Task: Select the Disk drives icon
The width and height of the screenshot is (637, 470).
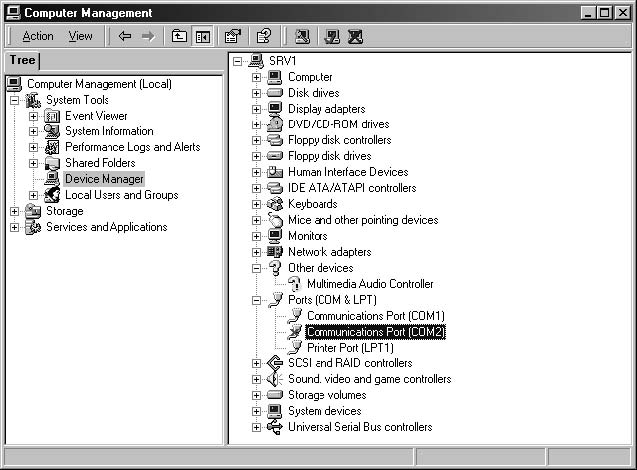Action: [x=275, y=93]
